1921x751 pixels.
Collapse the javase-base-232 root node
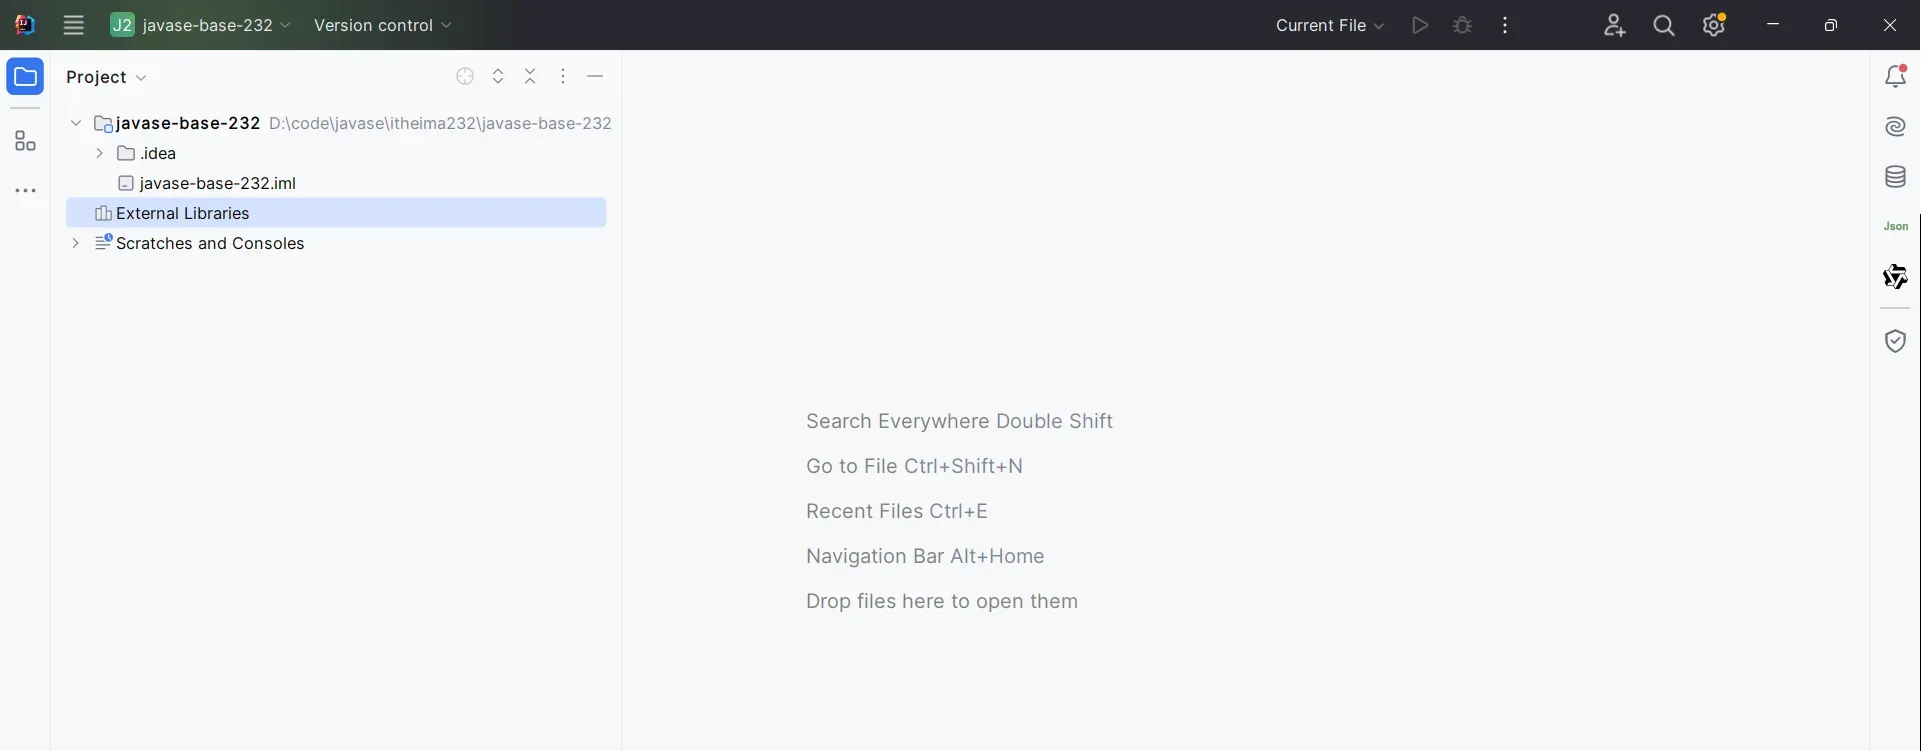click(76, 123)
